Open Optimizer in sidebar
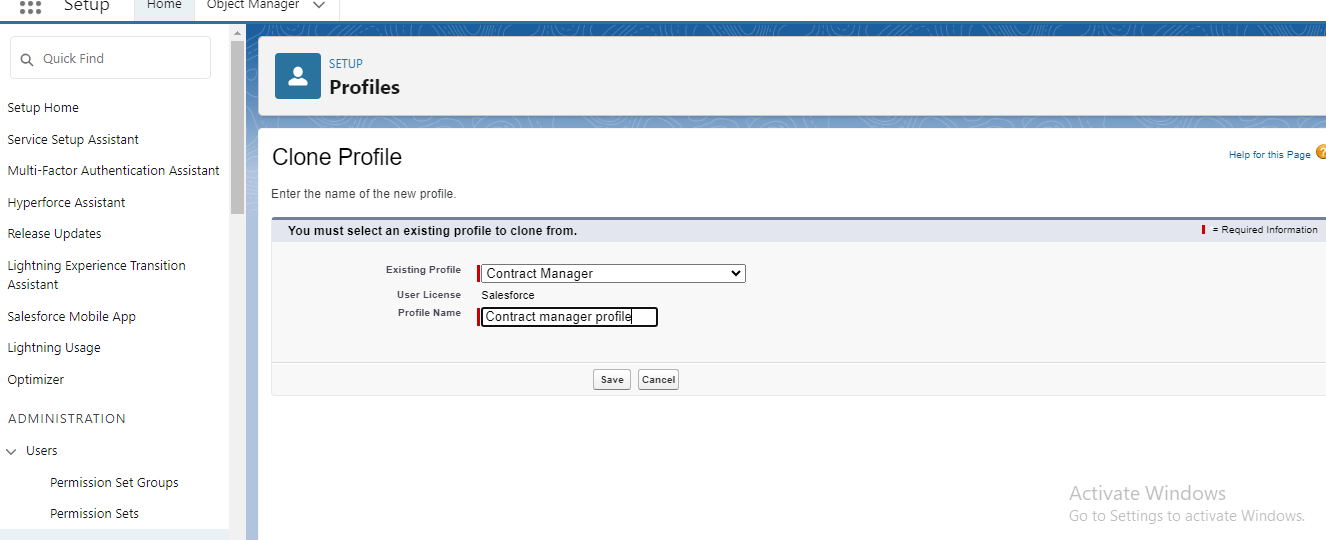The width and height of the screenshot is (1326, 540). point(35,380)
